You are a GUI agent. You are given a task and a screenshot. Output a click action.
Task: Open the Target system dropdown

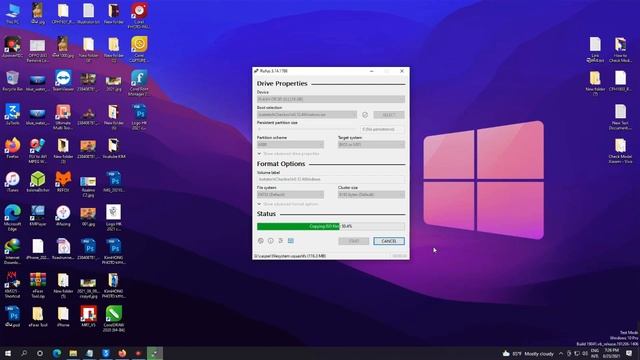coord(371,144)
